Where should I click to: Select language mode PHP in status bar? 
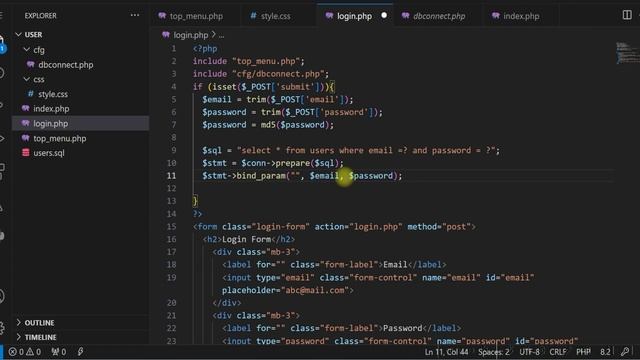point(583,352)
